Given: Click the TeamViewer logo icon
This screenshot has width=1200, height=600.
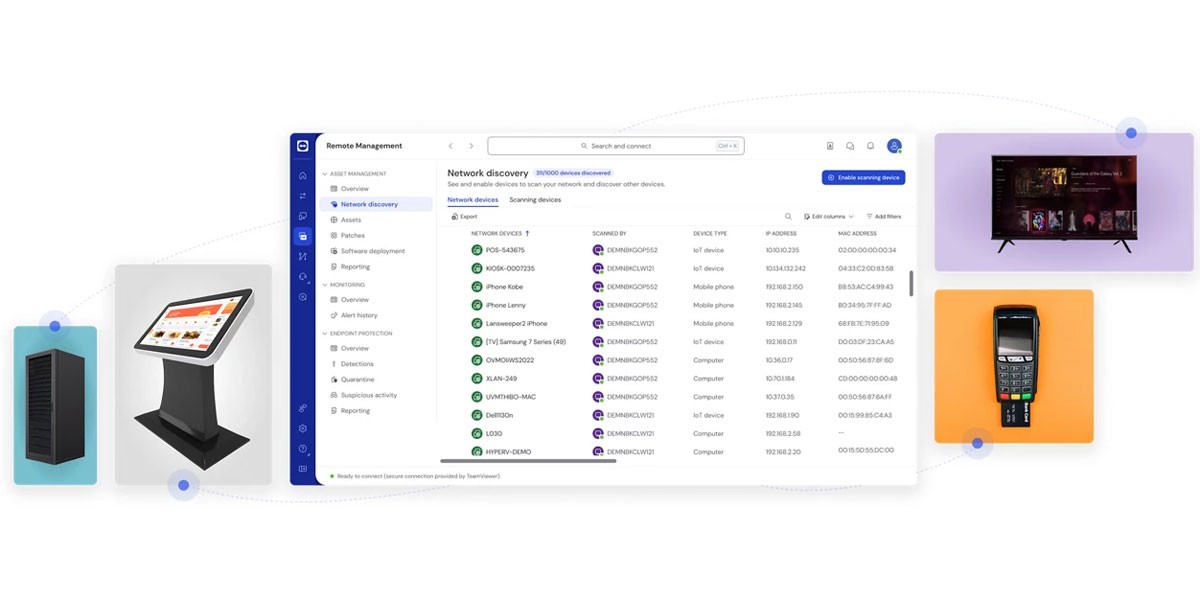Looking at the screenshot, I should point(303,146).
